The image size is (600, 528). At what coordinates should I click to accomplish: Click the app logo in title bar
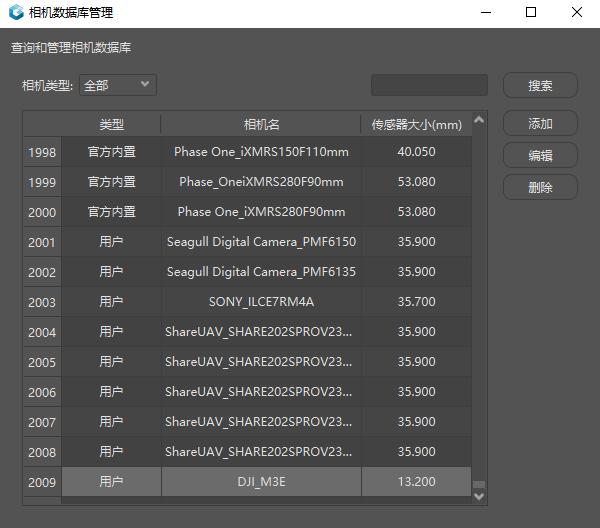[16, 13]
